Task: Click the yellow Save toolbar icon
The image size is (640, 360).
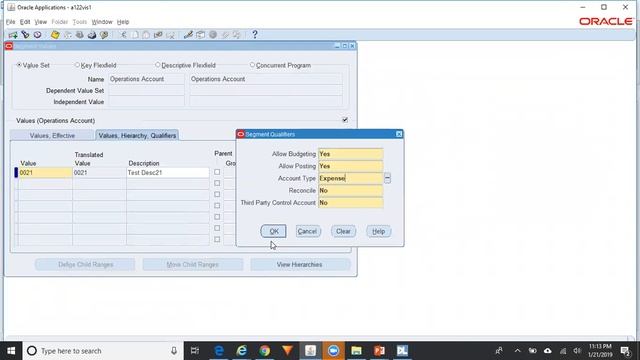Action: [x=55, y=35]
